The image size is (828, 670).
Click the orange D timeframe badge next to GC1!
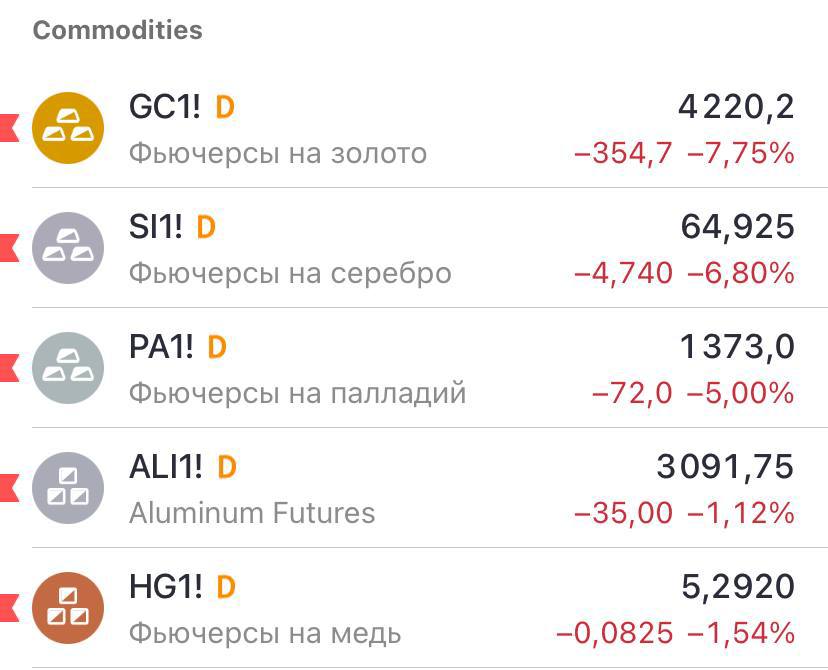224,106
